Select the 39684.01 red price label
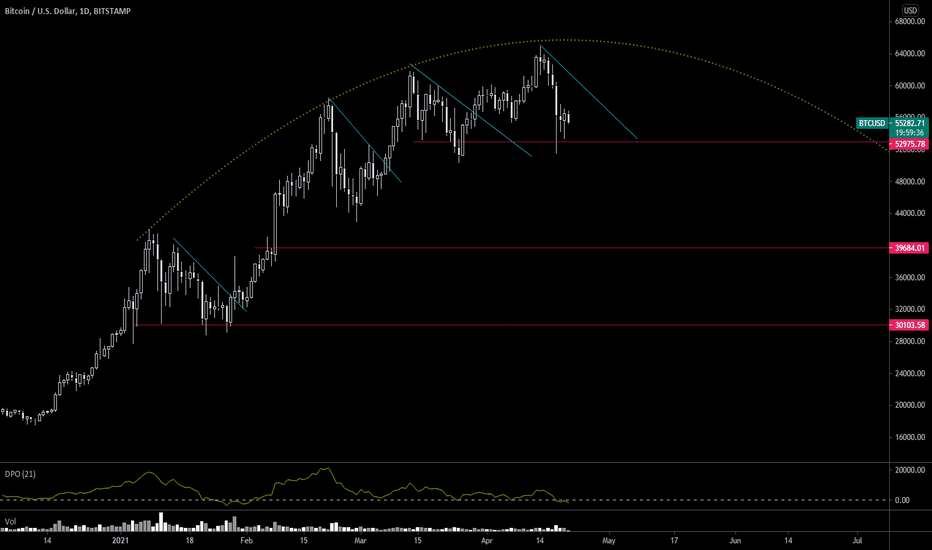932x550 pixels. click(x=909, y=248)
